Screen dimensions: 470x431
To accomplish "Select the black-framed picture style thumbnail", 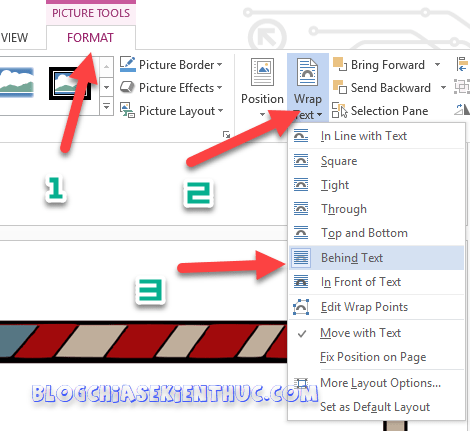I will point(70,83).
